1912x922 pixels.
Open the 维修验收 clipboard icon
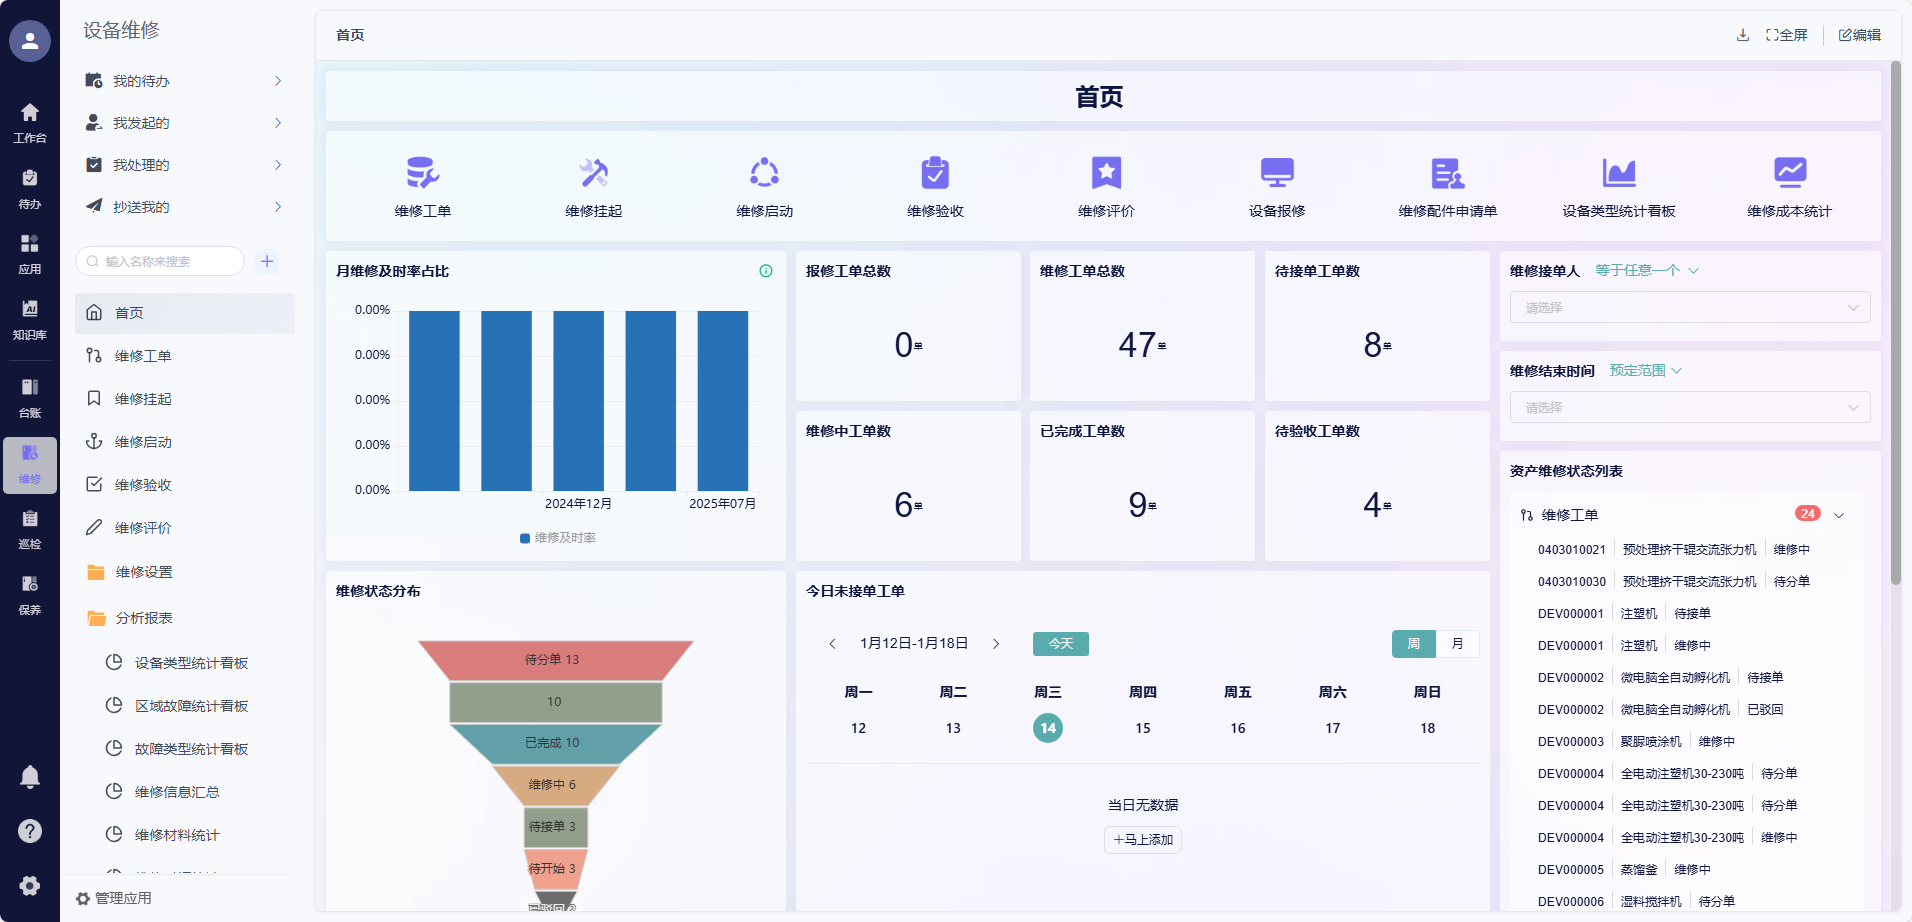point(935,174)
